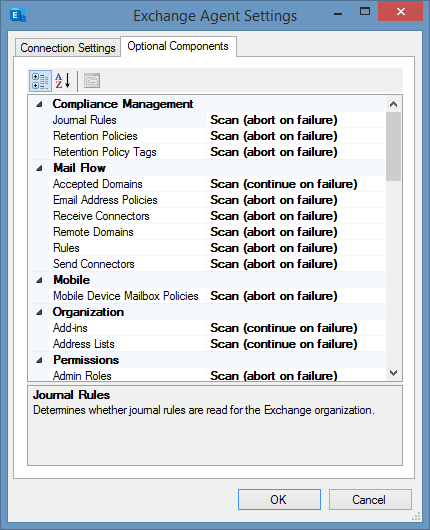This screenshot has width=430, height=530.
Task: Collapse the Organization category
Action: click(40, 312)
